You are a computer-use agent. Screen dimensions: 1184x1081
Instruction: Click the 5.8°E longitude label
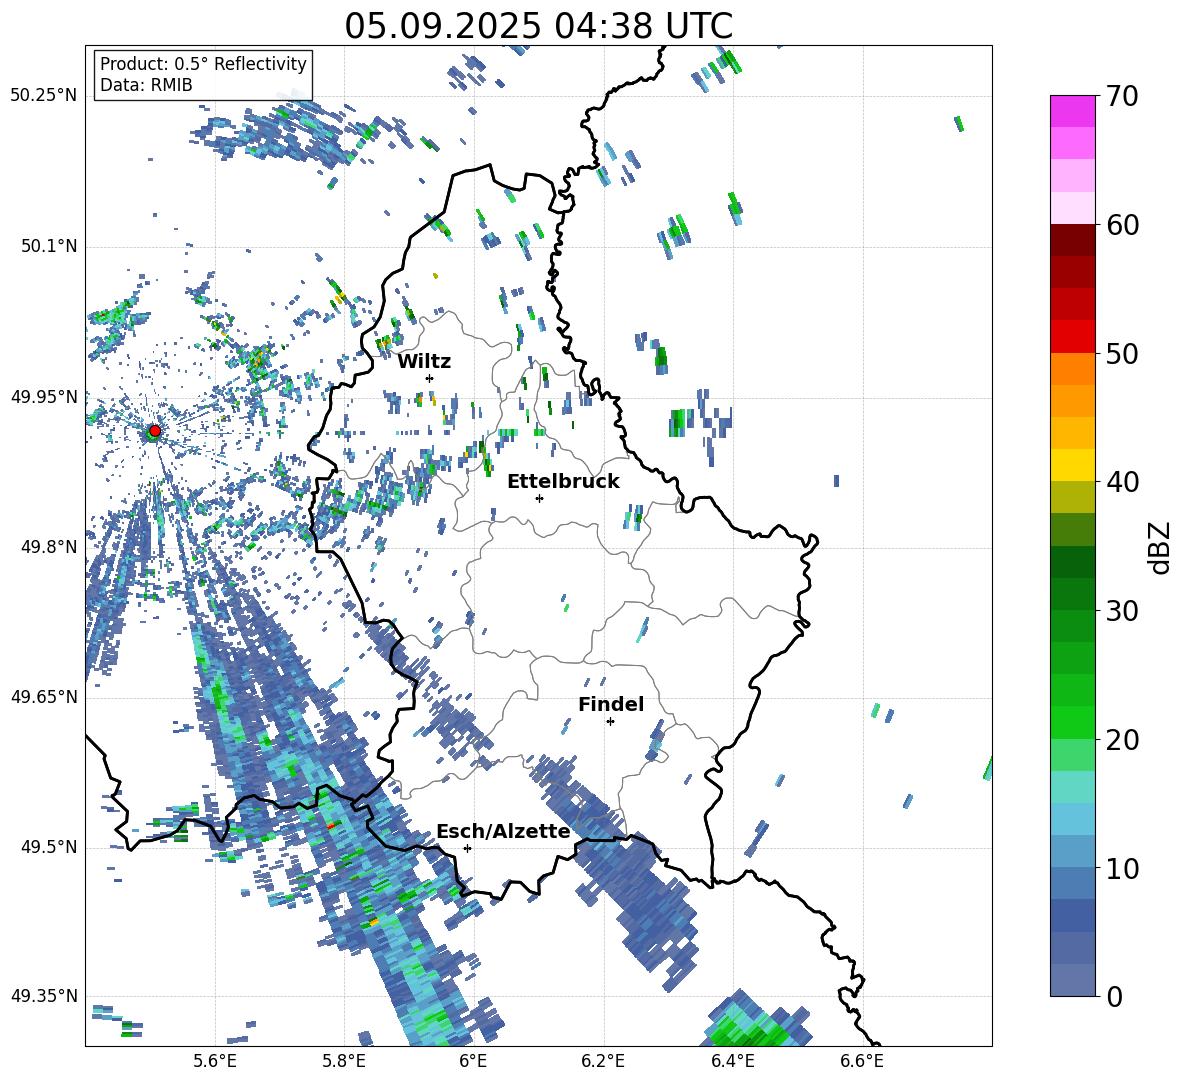[344, 1061]
